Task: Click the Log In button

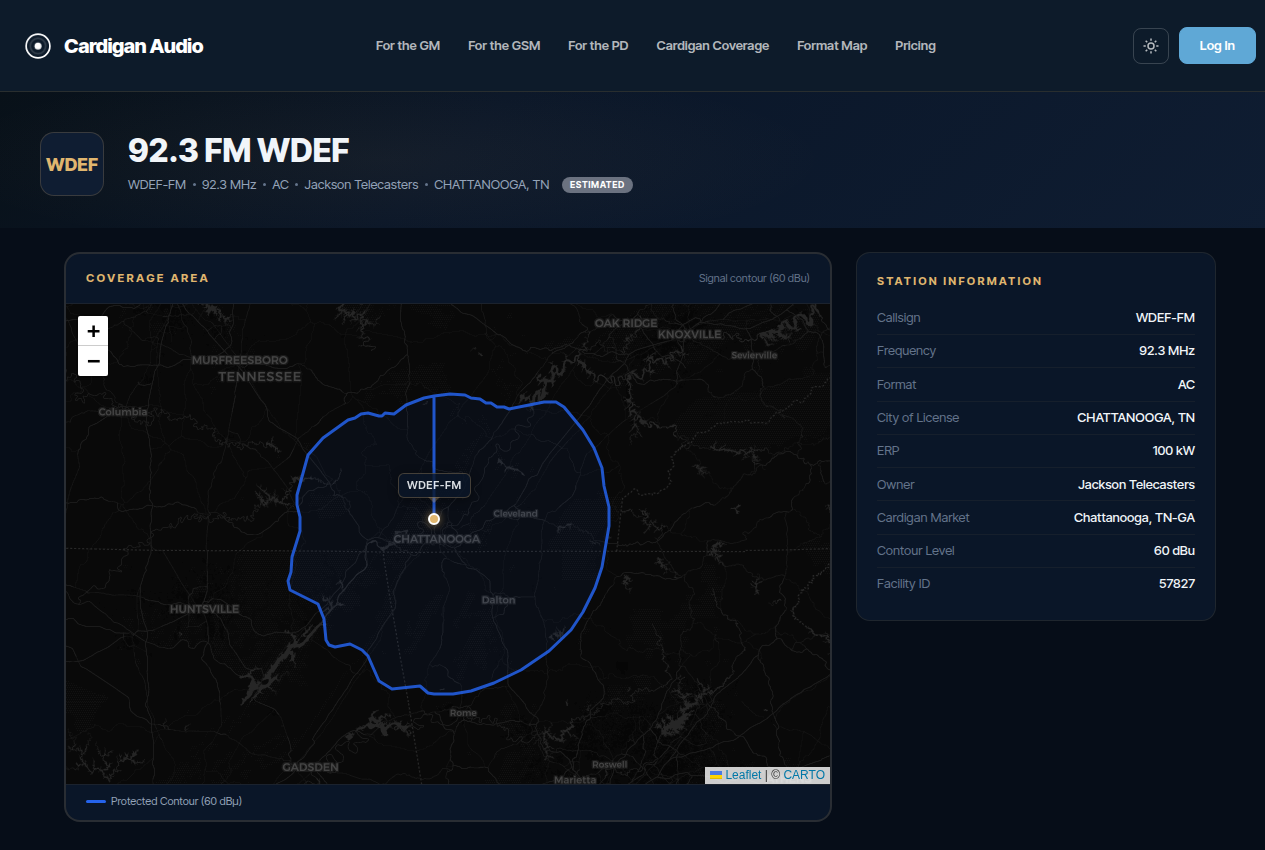Action: point(1217,46)
